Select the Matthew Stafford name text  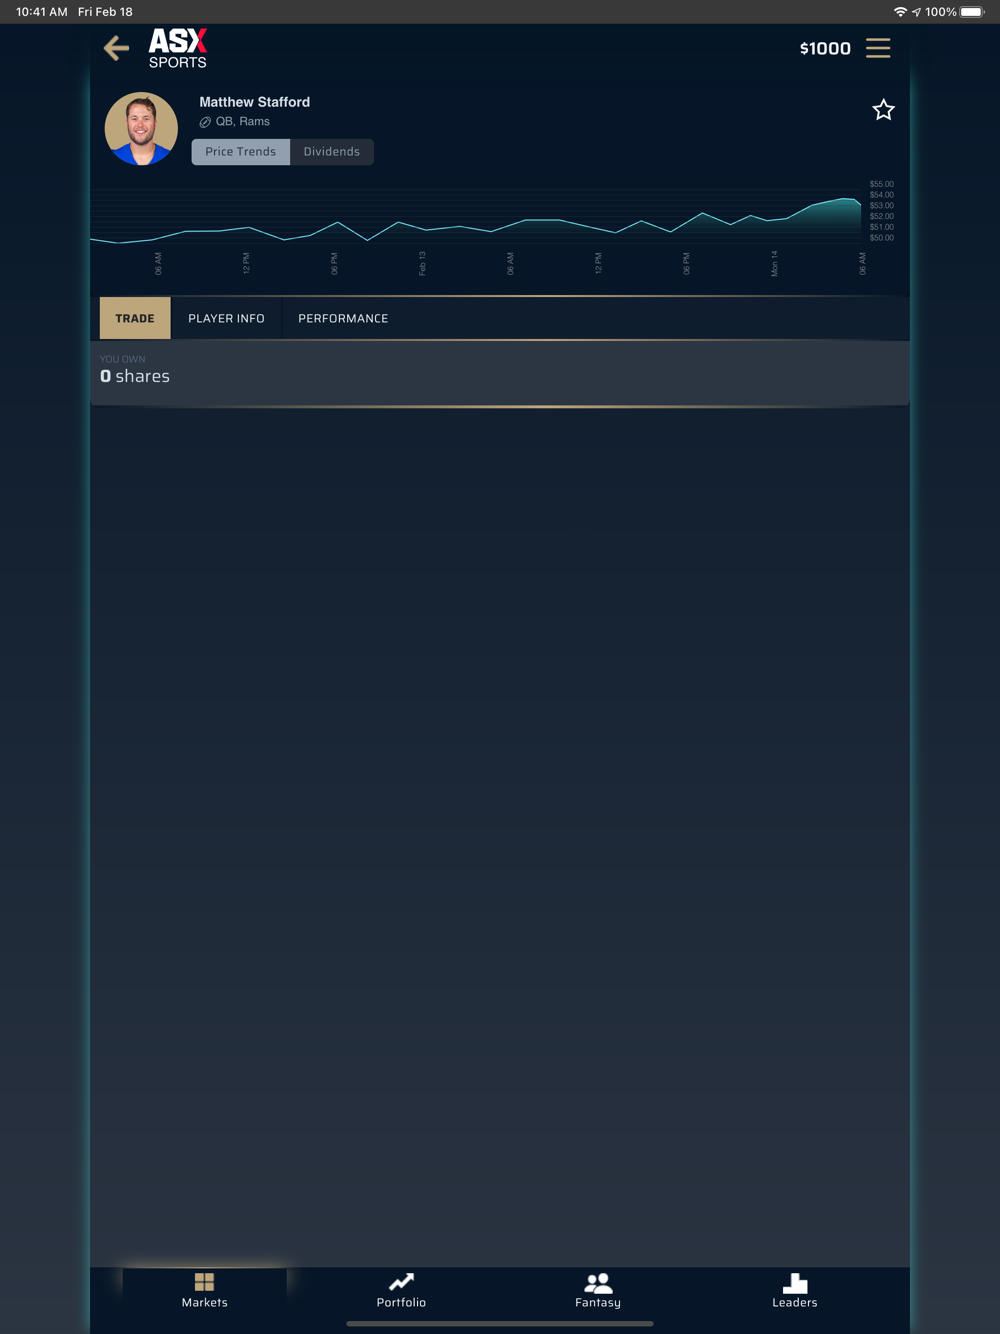coord(254,102)
